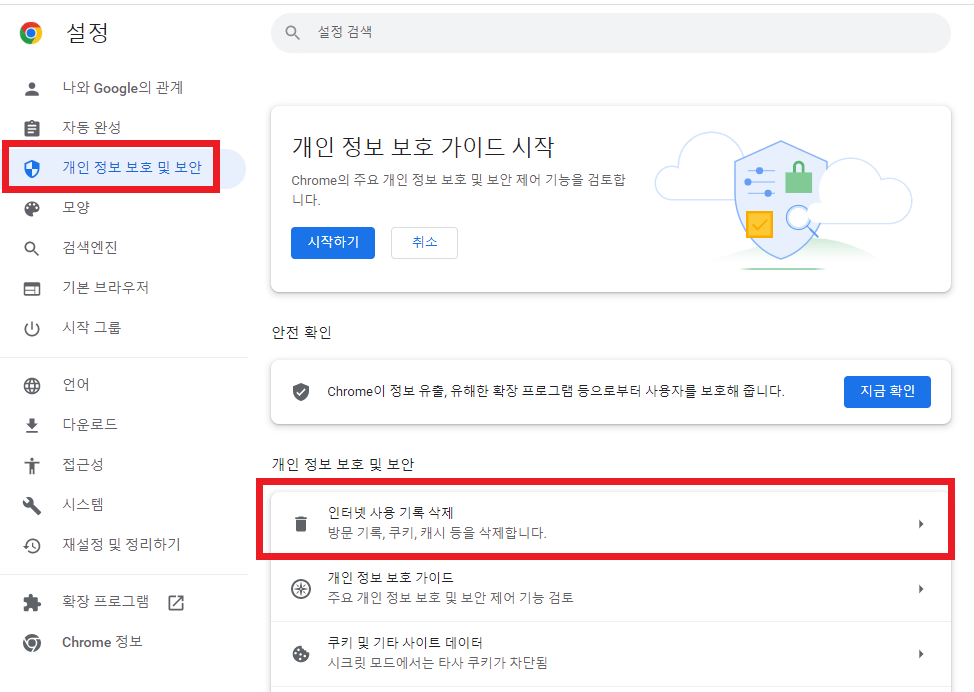
Task: Click the 다운로드 arrow icon
Action: (x=30, y=423)
